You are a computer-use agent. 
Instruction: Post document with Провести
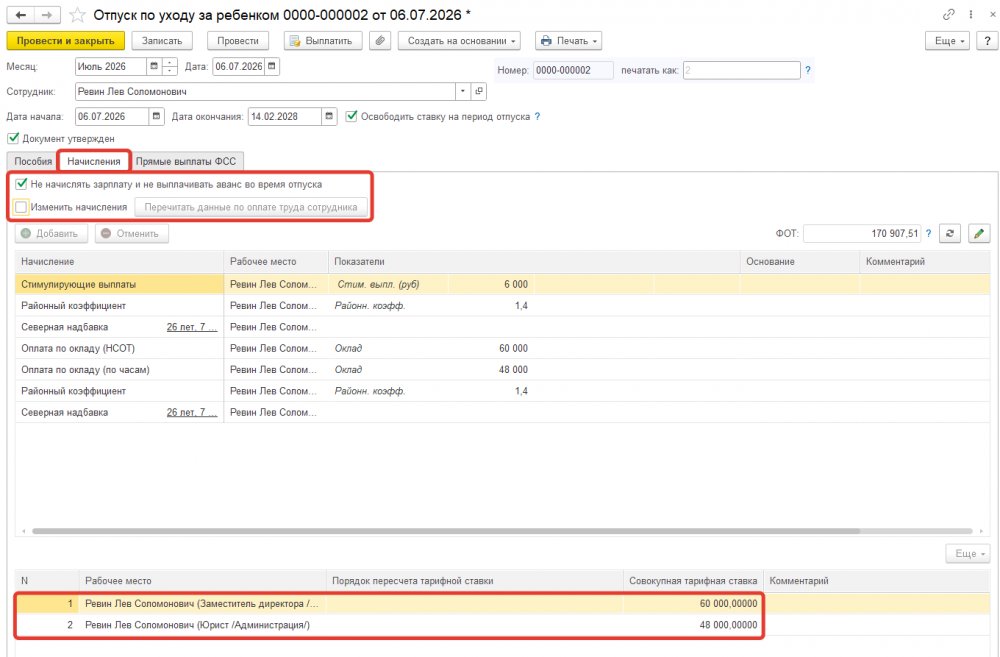click(x=238, y=41)
